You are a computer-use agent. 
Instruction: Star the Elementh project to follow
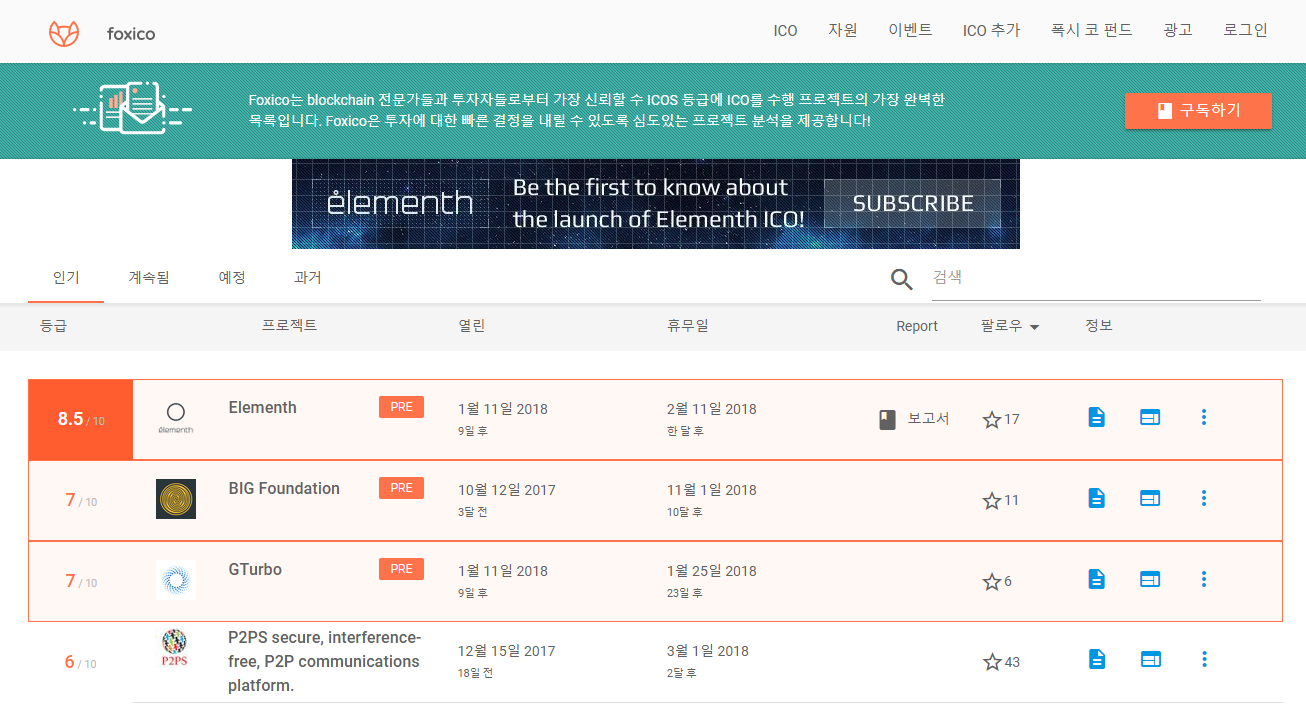992,420
